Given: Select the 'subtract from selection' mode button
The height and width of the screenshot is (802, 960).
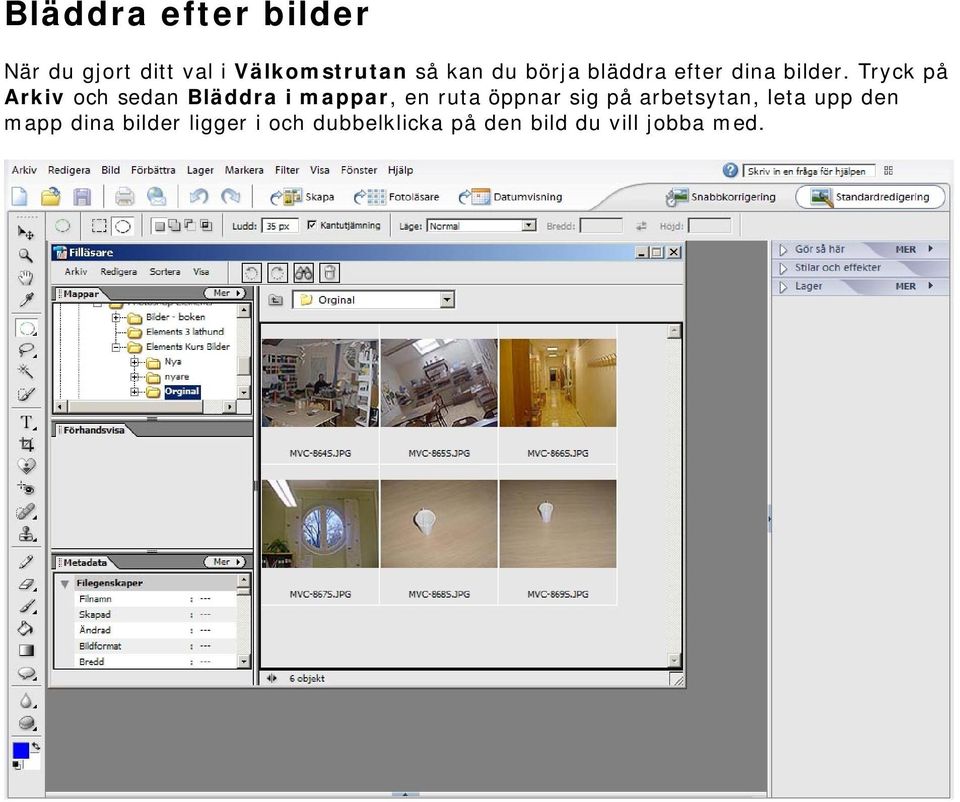Looking at the screenshot, I should click(190, 225).
